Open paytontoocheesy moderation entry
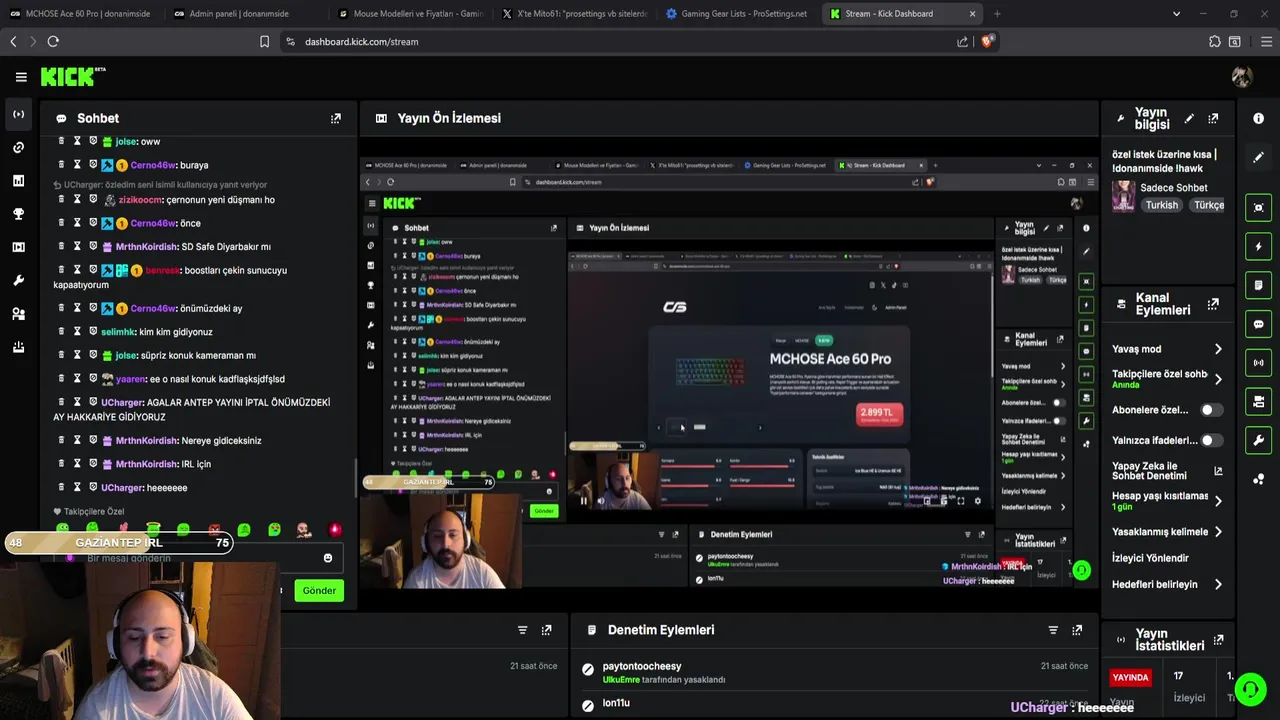 tap(642, 666)
